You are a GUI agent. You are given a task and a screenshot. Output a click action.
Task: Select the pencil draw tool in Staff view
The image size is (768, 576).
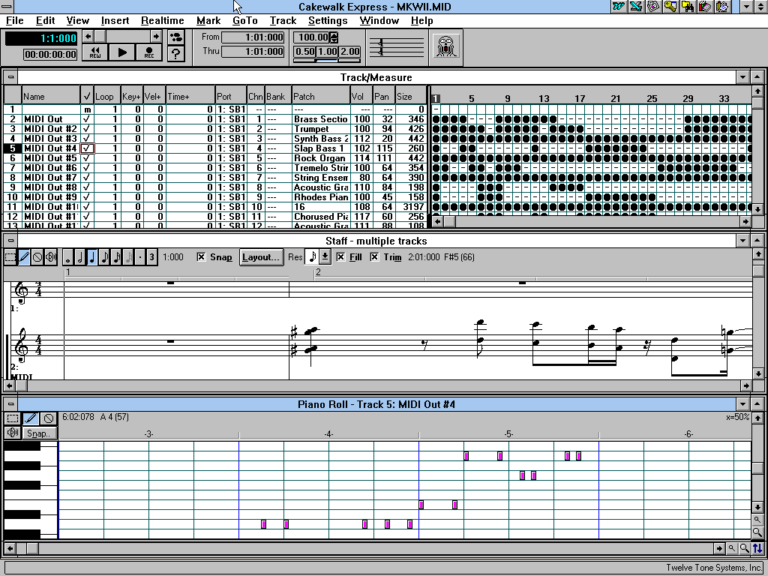click(24, 257)
